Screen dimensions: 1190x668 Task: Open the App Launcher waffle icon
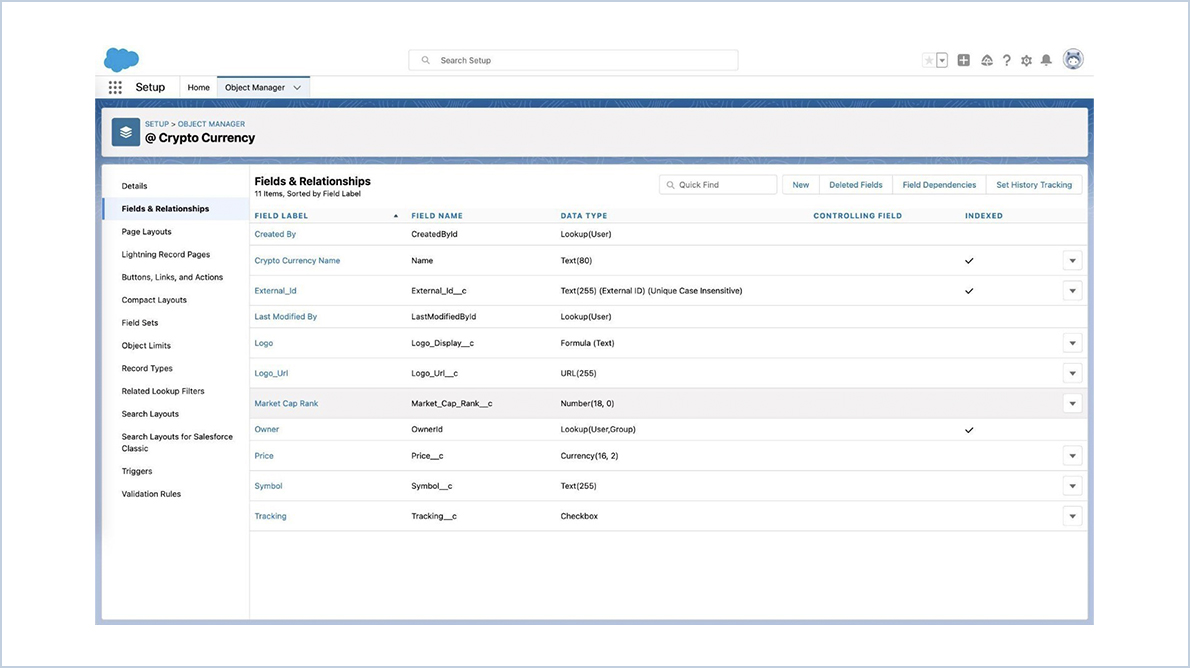click(x=116, y=87)
